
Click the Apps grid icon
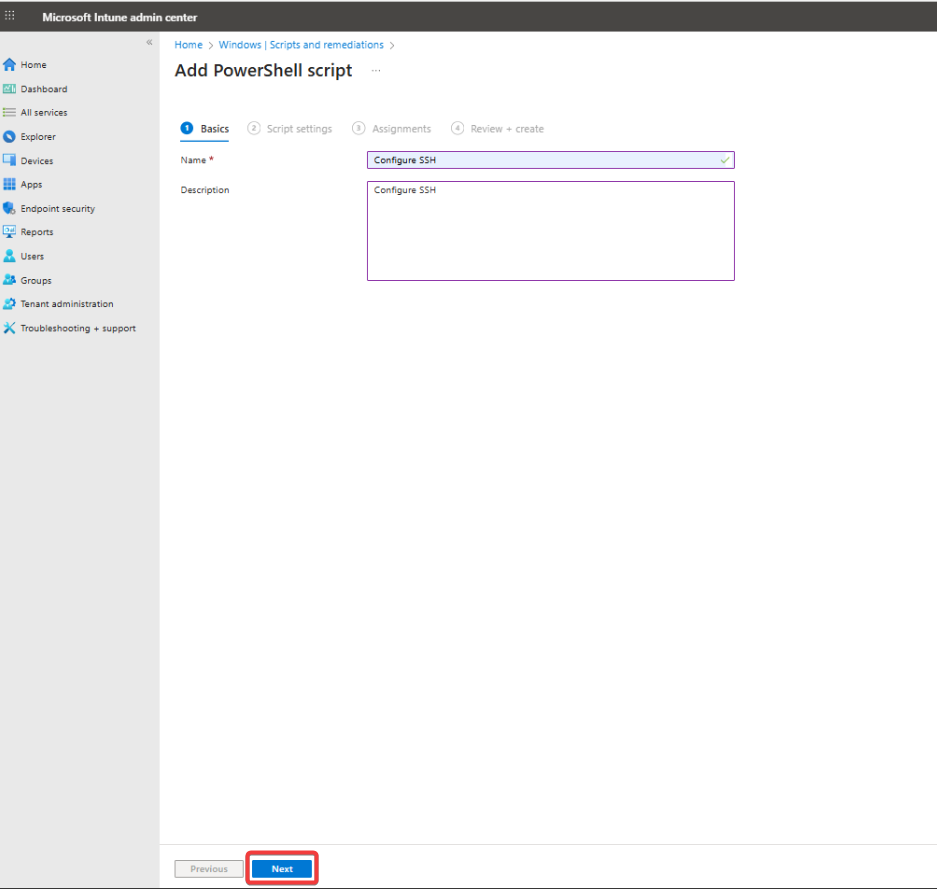tap(10, 185)
